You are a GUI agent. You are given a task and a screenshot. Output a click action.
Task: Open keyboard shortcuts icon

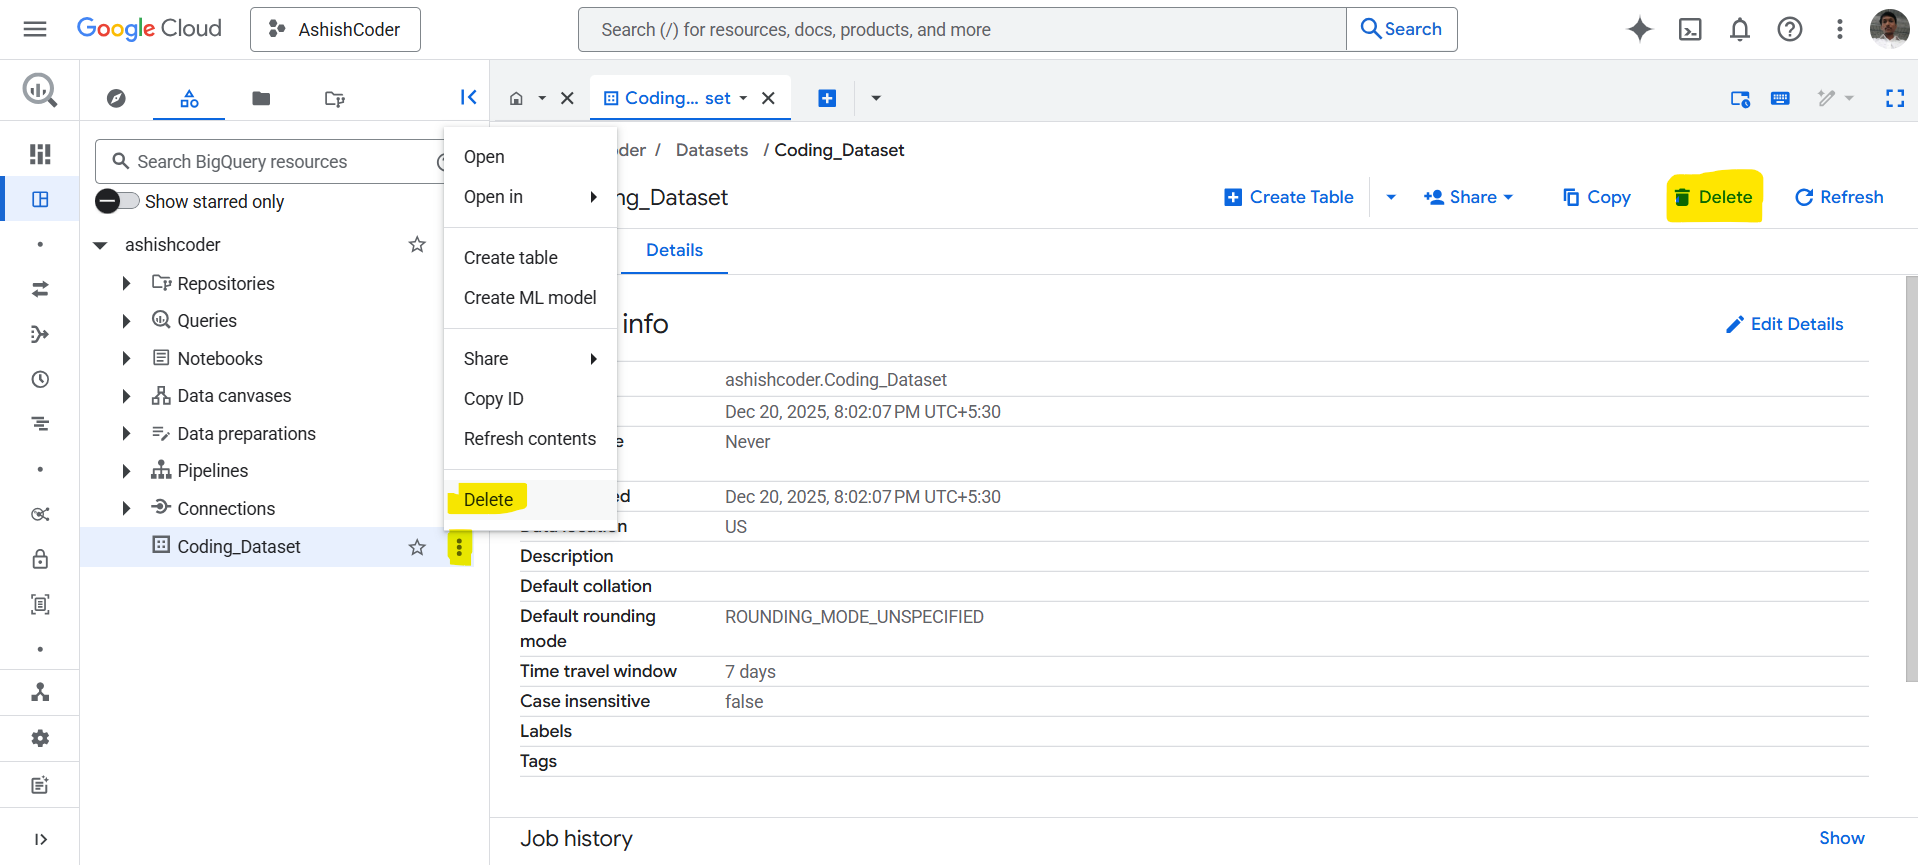click(x=1780, y=98)
